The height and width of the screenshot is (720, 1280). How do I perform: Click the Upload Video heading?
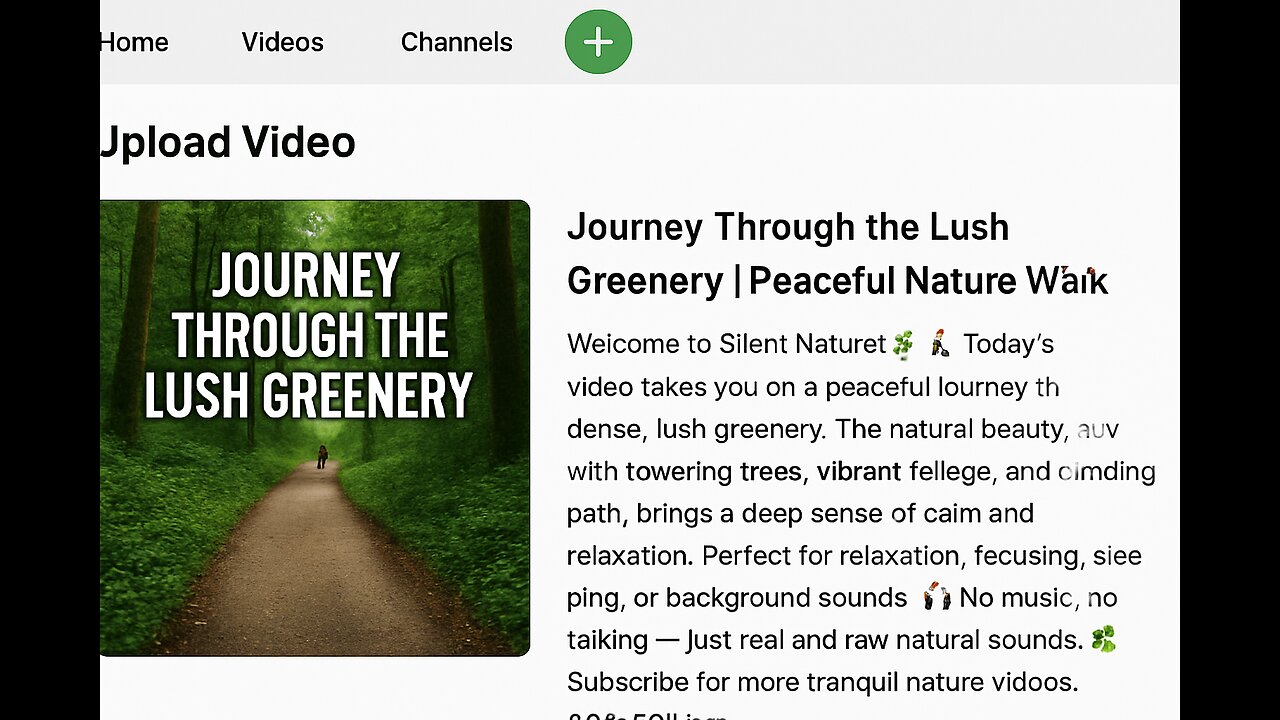point(228,142)
